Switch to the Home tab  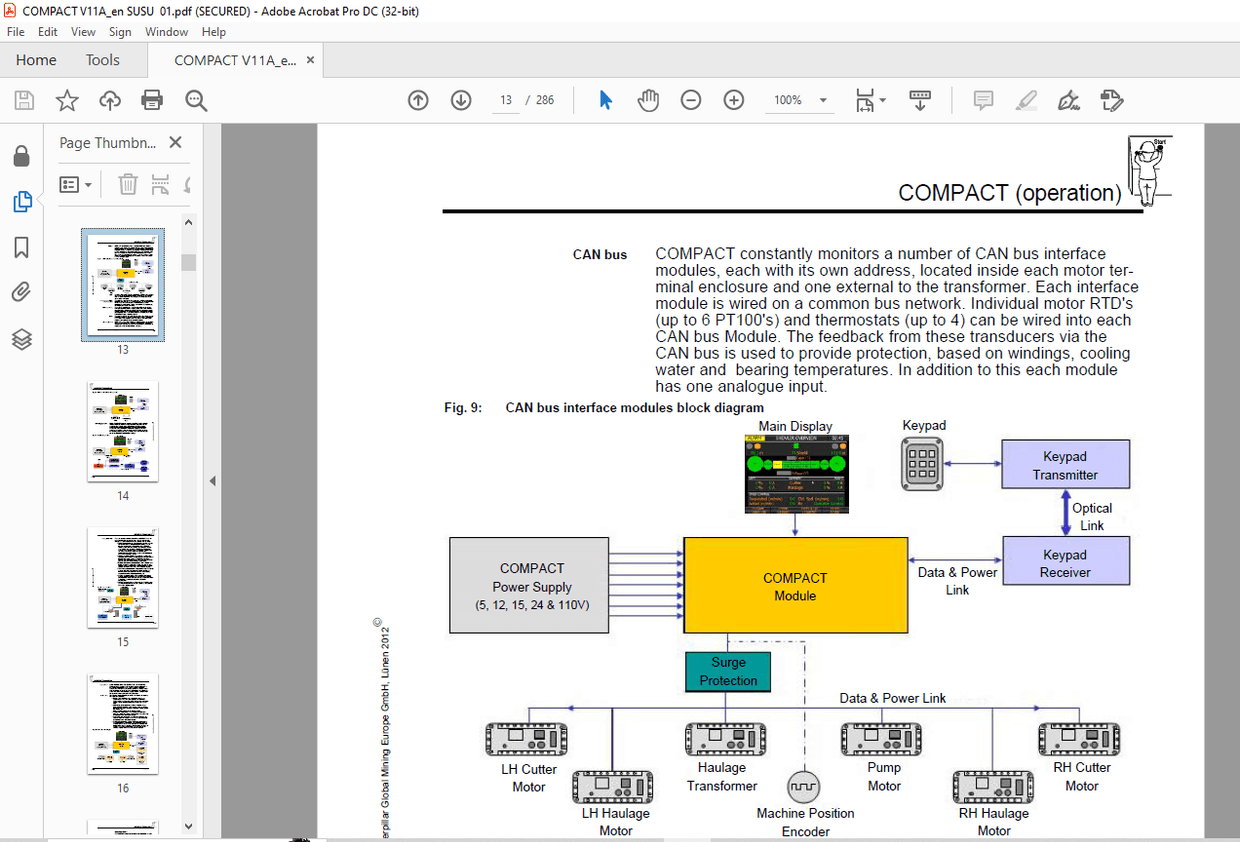coord(36,60)
